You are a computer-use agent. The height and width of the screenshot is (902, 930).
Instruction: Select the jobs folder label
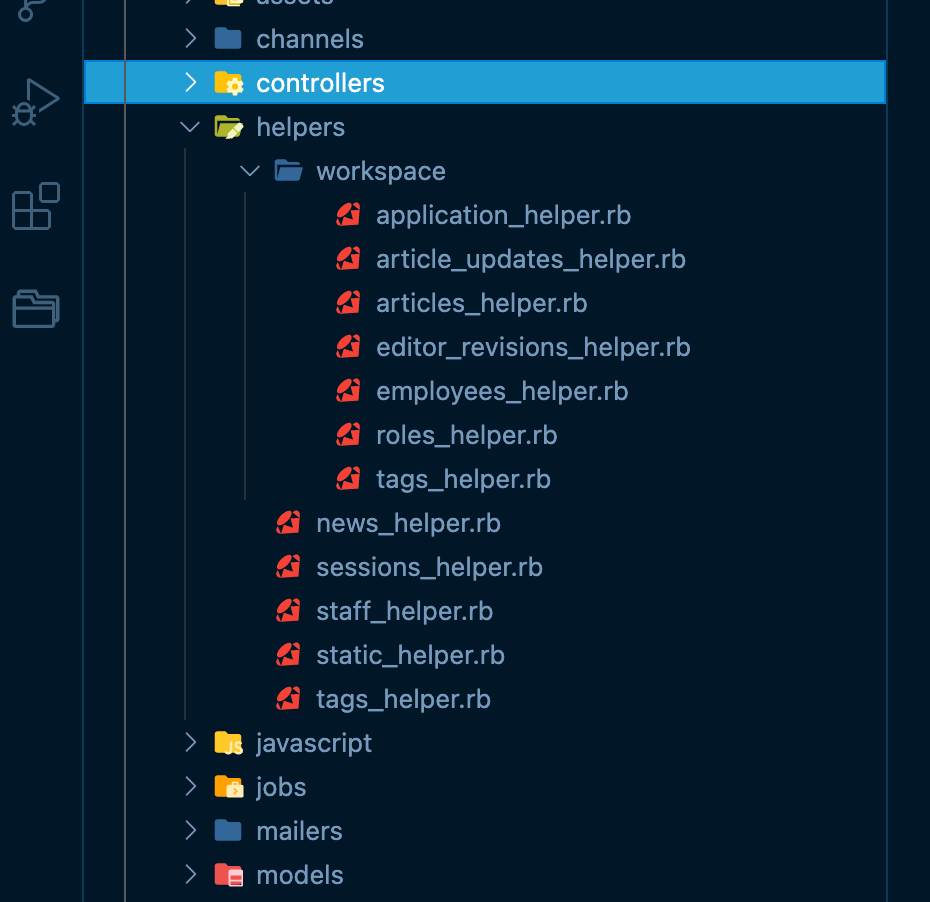(281, 787)
